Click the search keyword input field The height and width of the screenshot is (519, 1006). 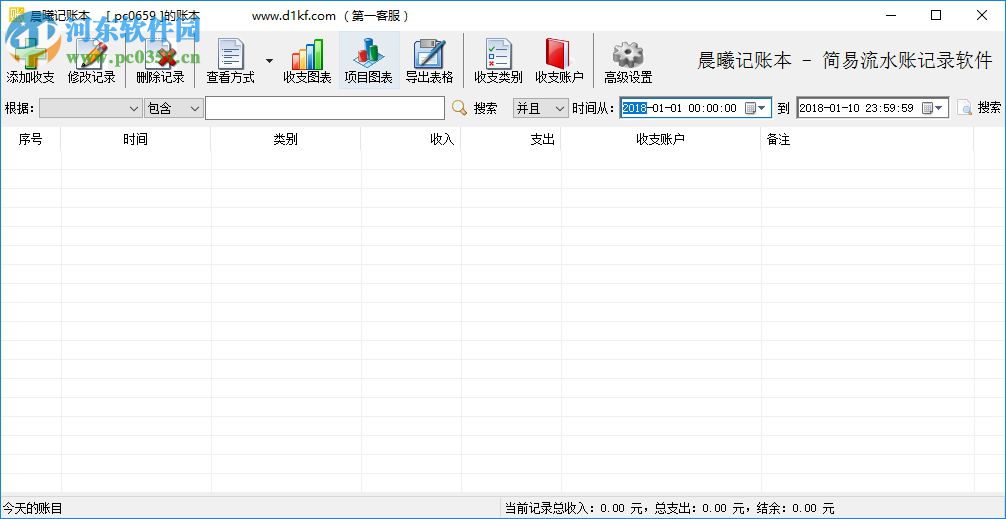point(325,108)
